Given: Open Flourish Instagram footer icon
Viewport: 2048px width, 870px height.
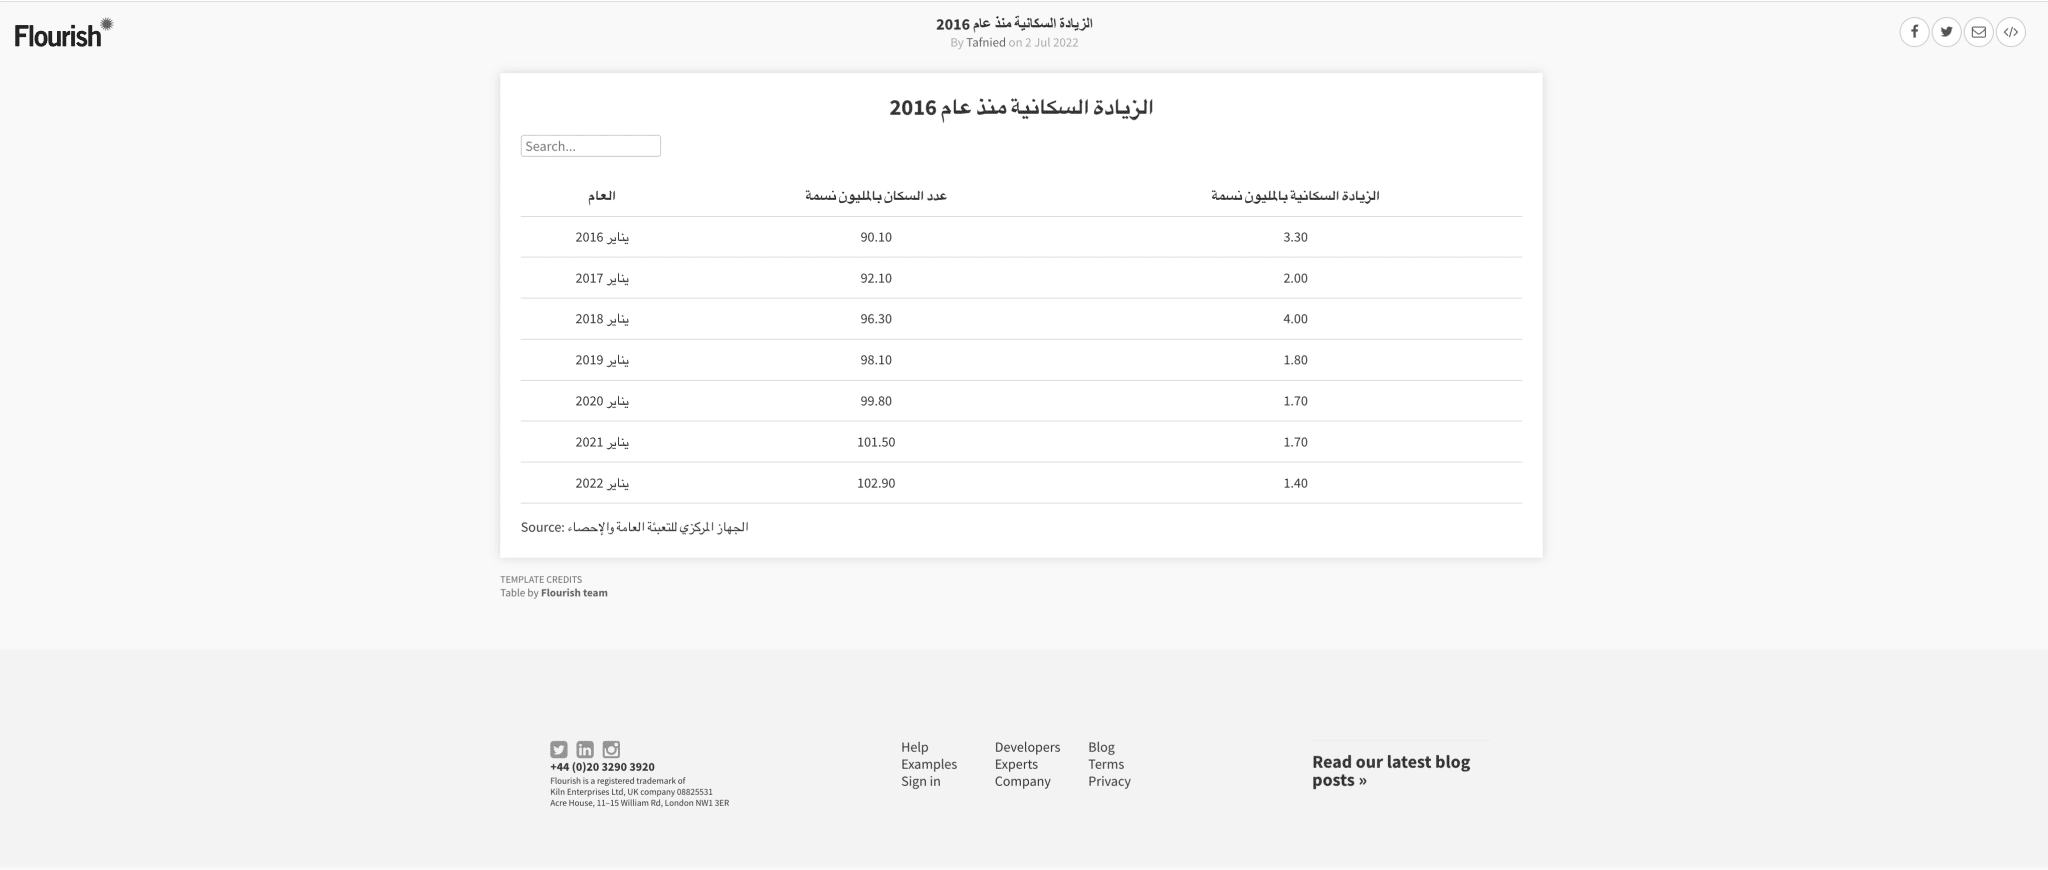Looking at the screenshot, I should pos(611,749).
